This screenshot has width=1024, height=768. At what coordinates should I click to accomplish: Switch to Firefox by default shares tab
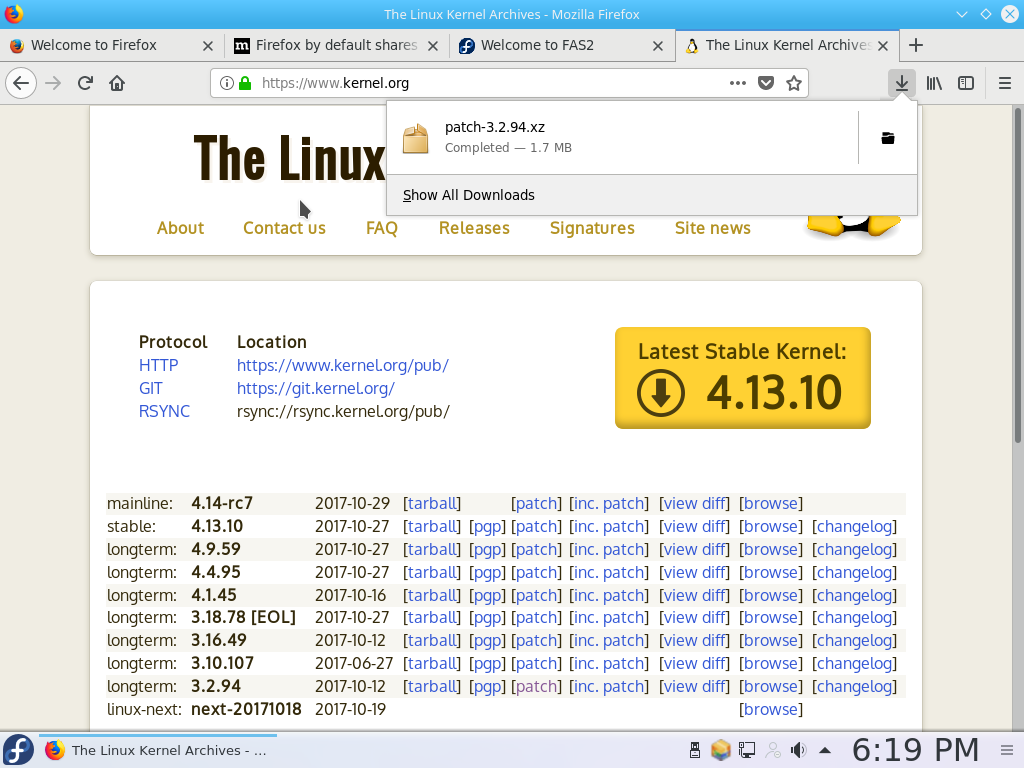coord(336,45)
